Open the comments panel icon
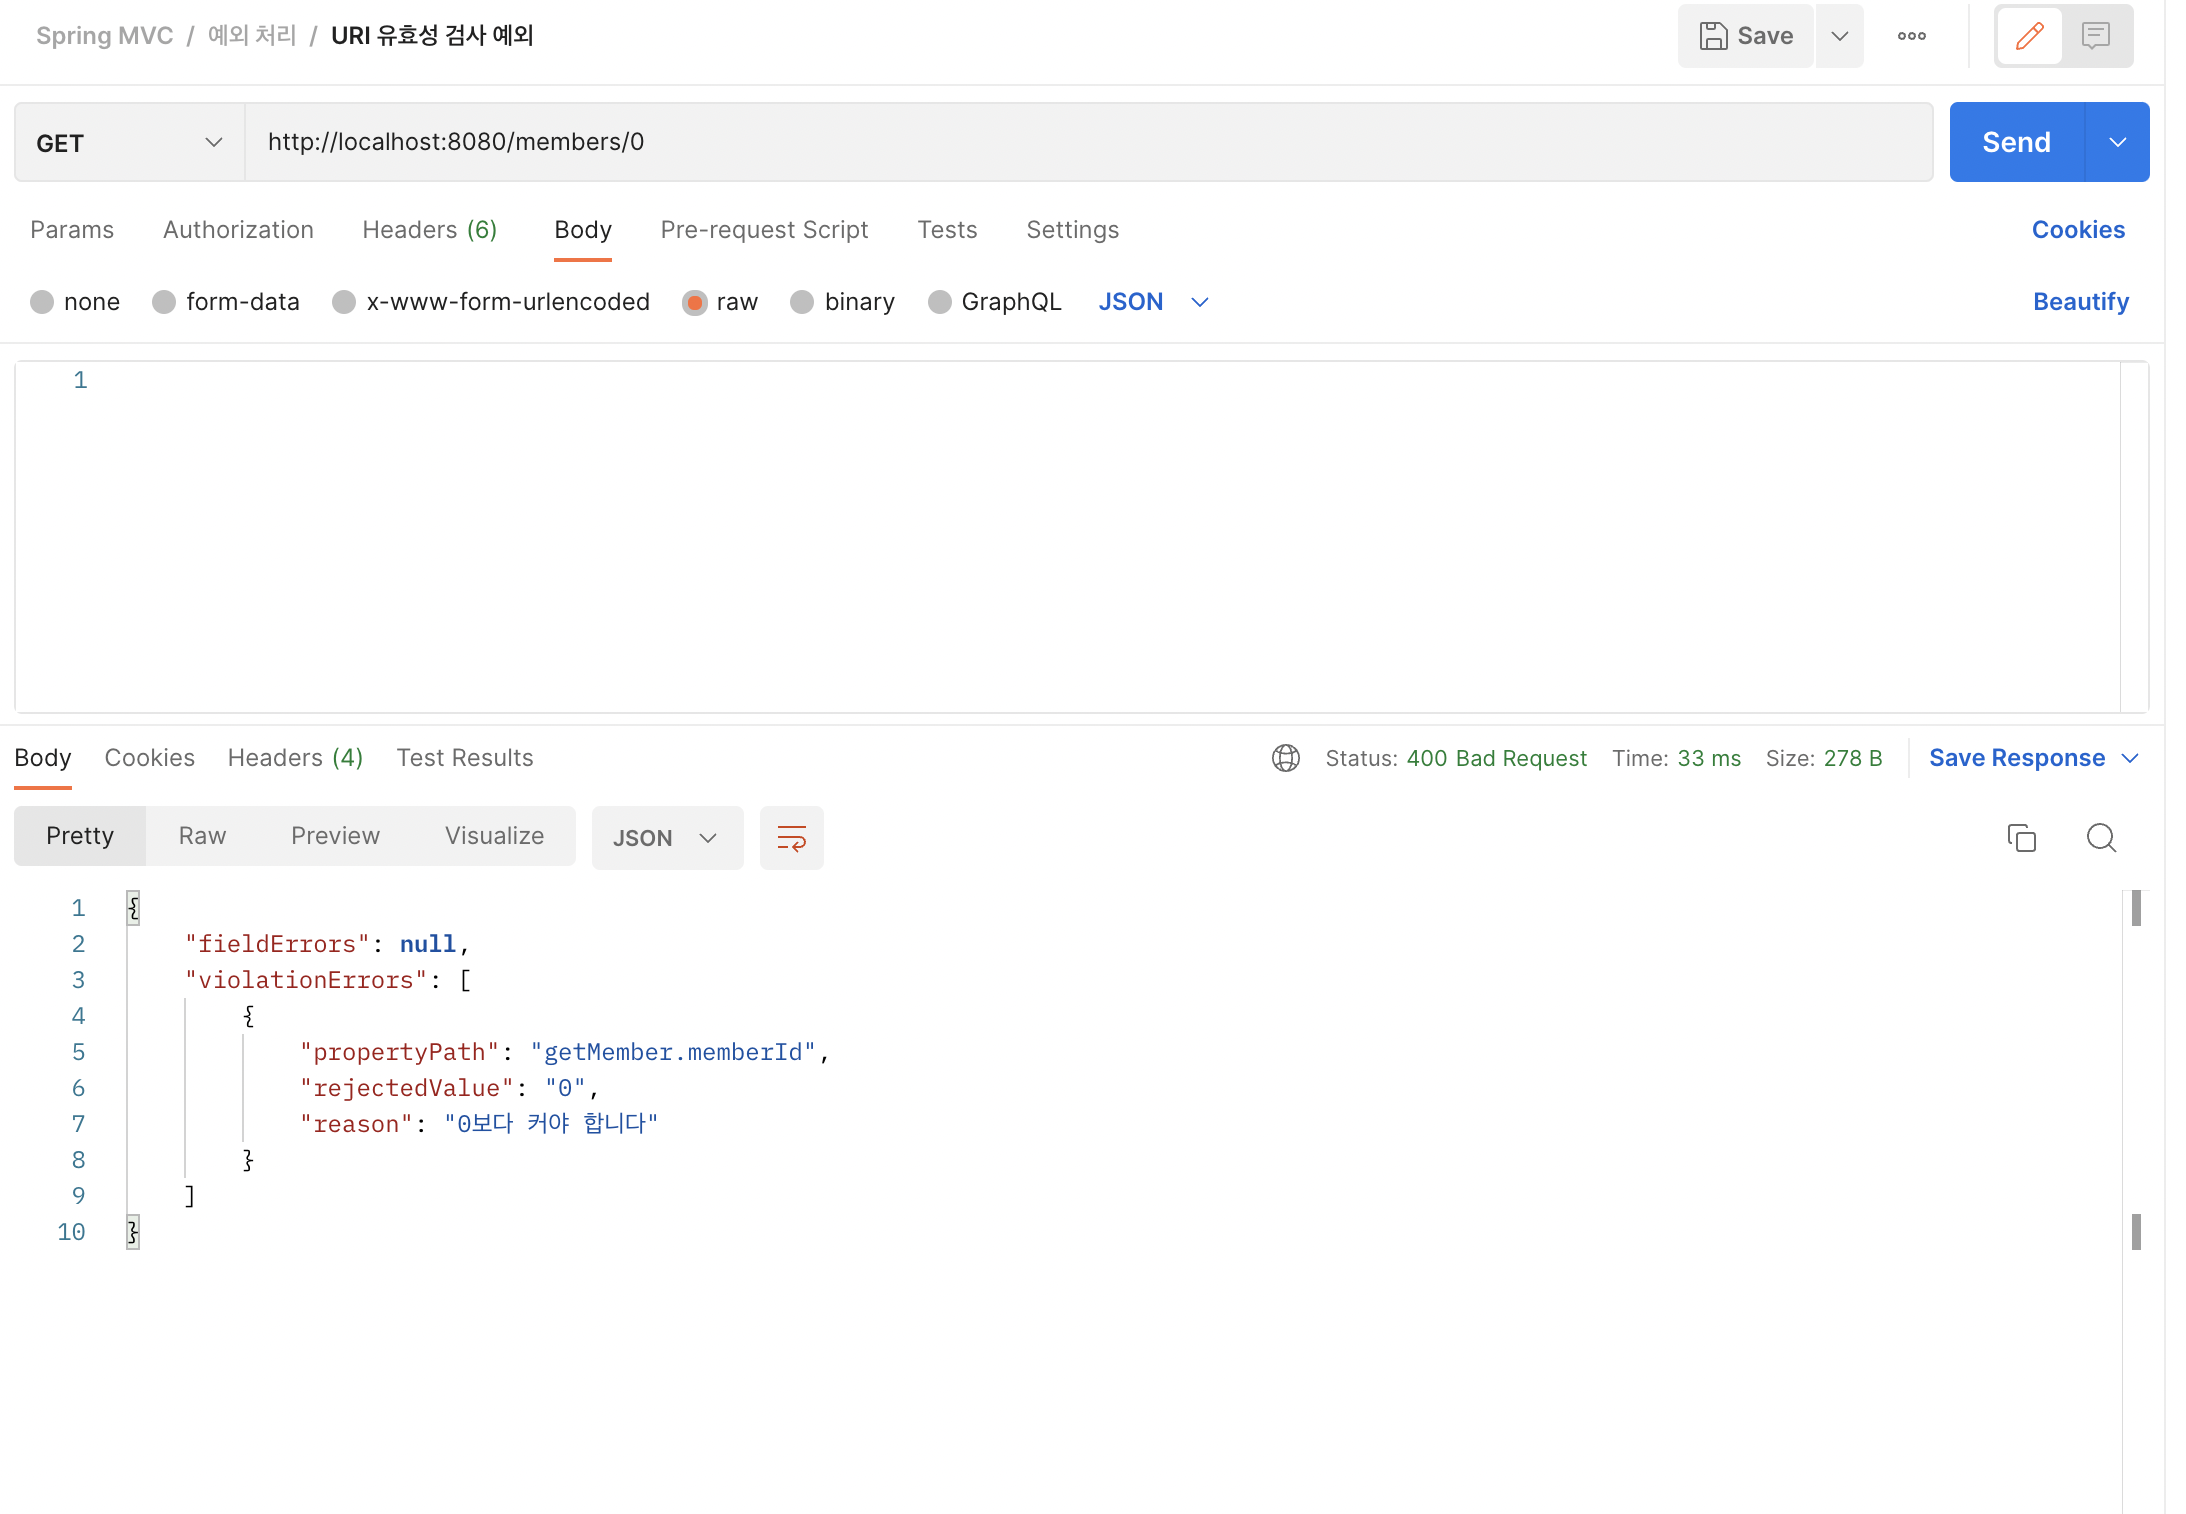 (2096, 36)
